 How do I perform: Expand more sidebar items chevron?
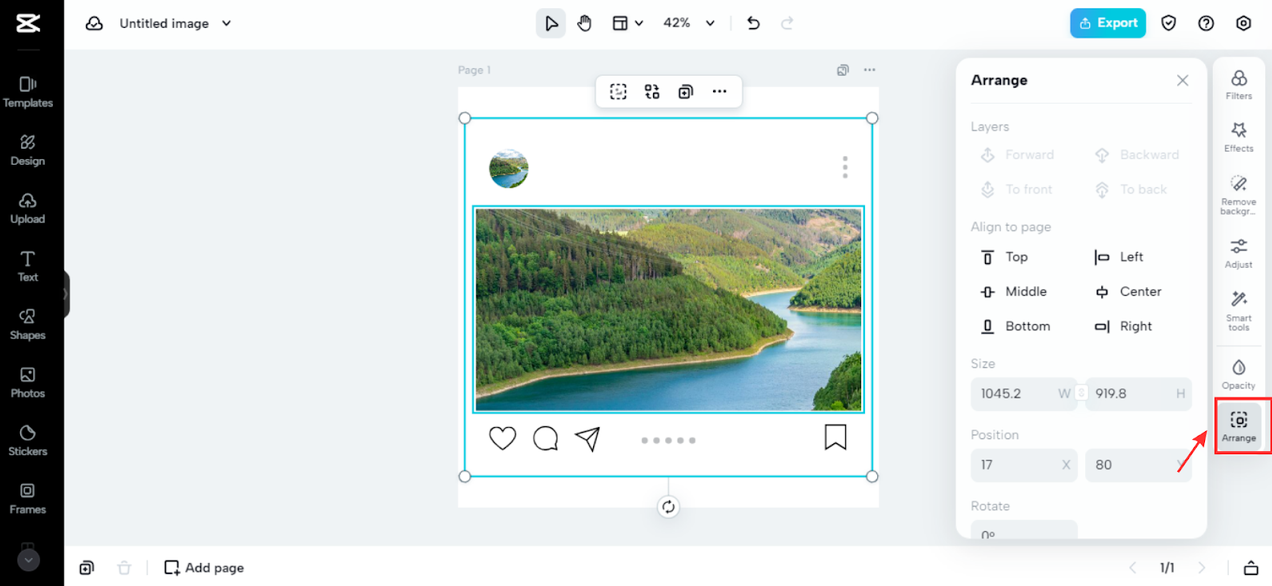(x=28, y=560)
